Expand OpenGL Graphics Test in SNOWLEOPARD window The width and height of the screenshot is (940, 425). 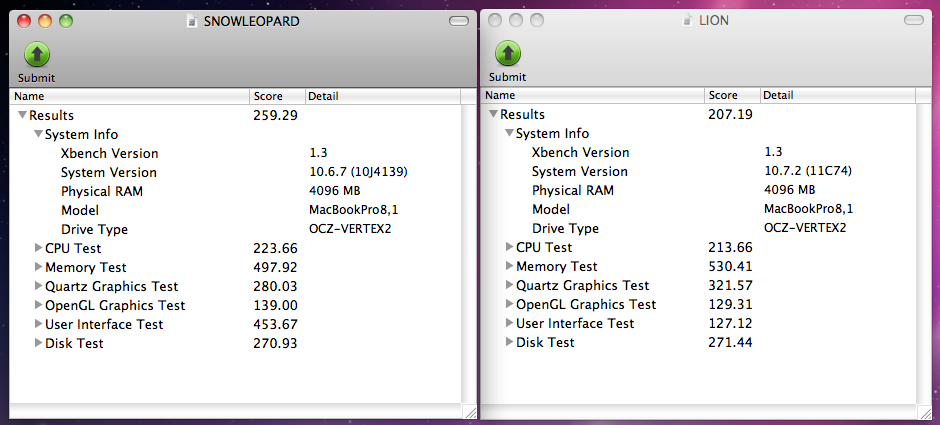pos(38,305)
